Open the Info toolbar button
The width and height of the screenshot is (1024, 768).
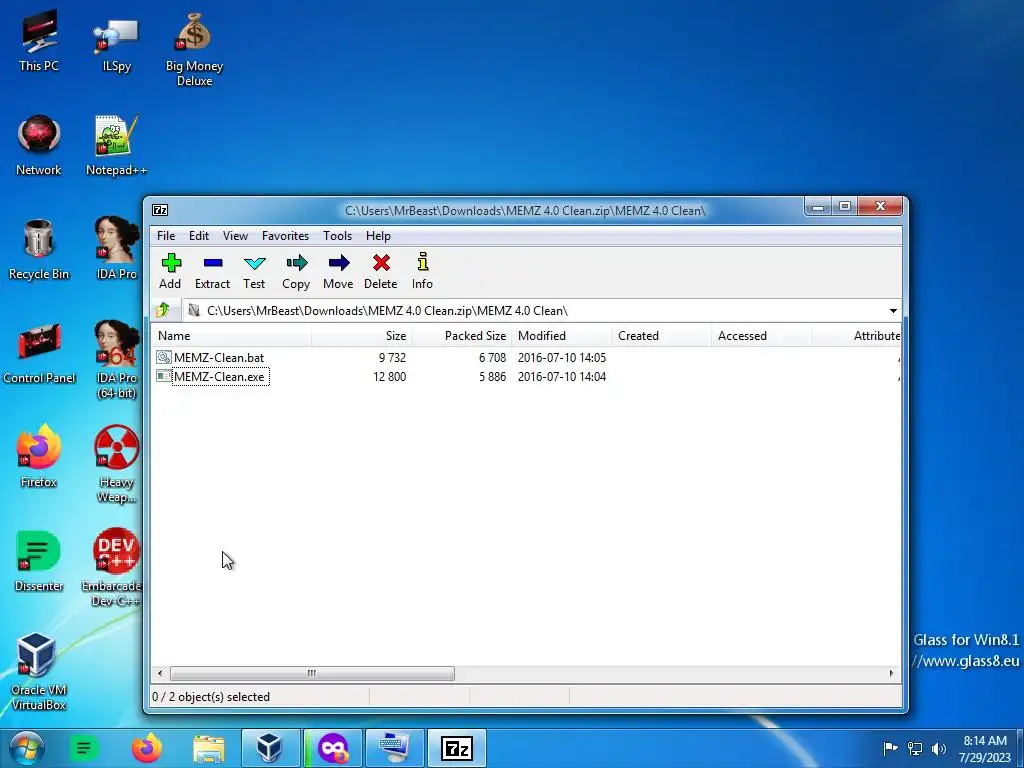coord(422,271)
